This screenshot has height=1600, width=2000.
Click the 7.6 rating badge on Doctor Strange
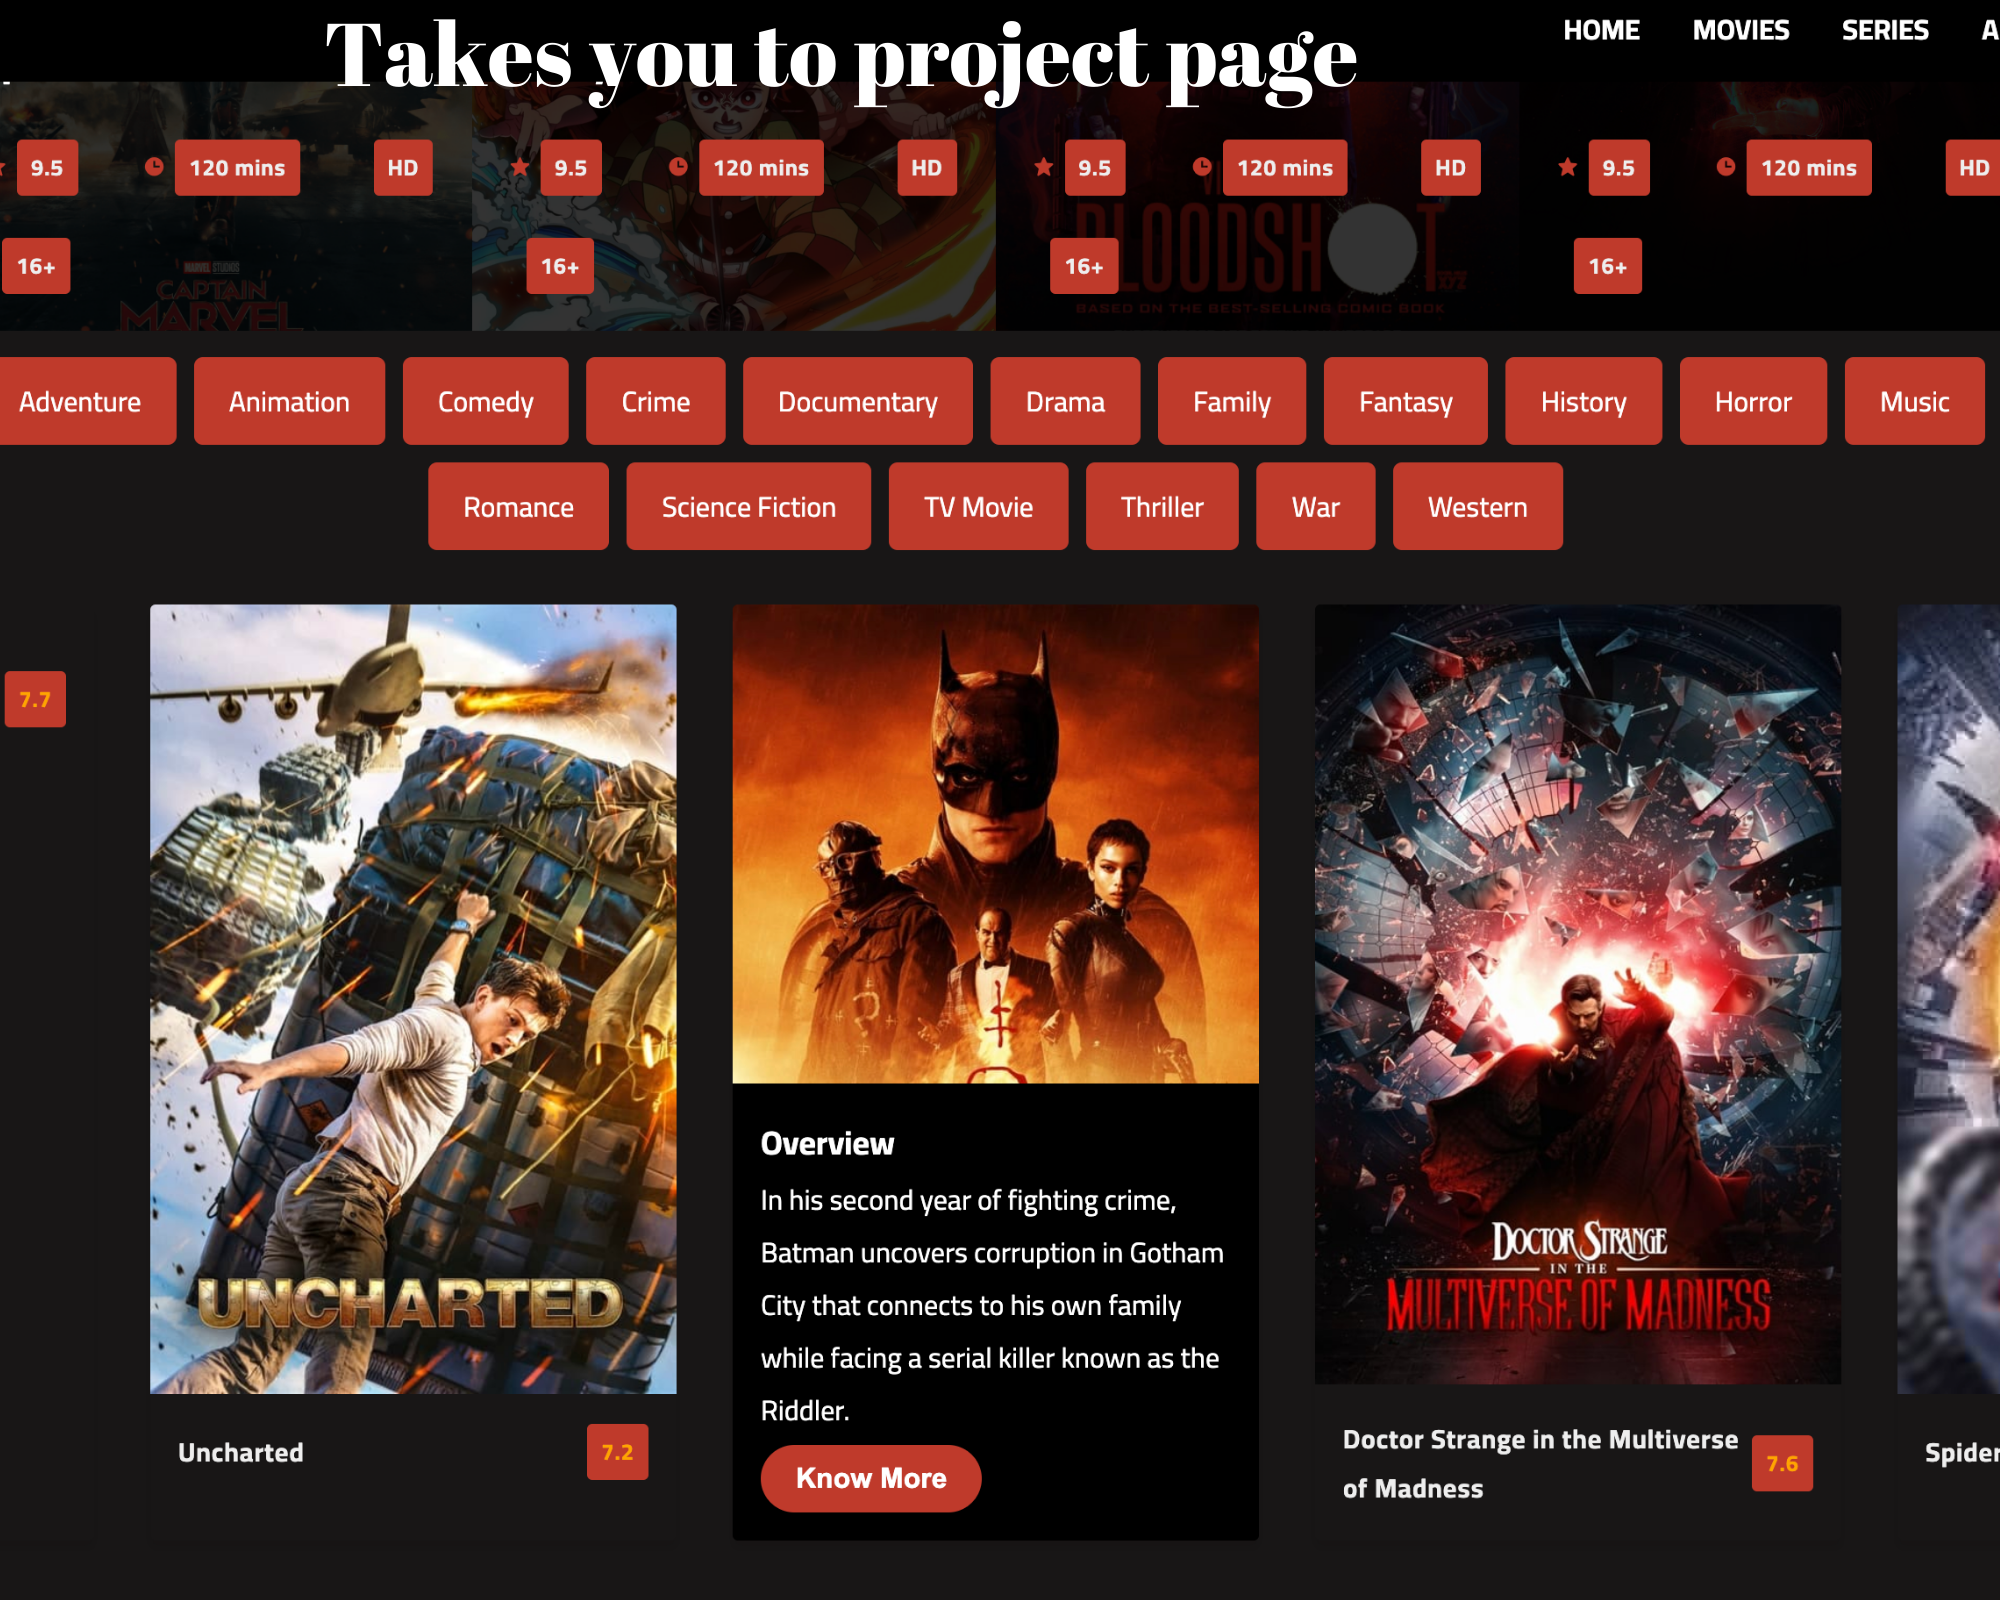point(1782,1463)
